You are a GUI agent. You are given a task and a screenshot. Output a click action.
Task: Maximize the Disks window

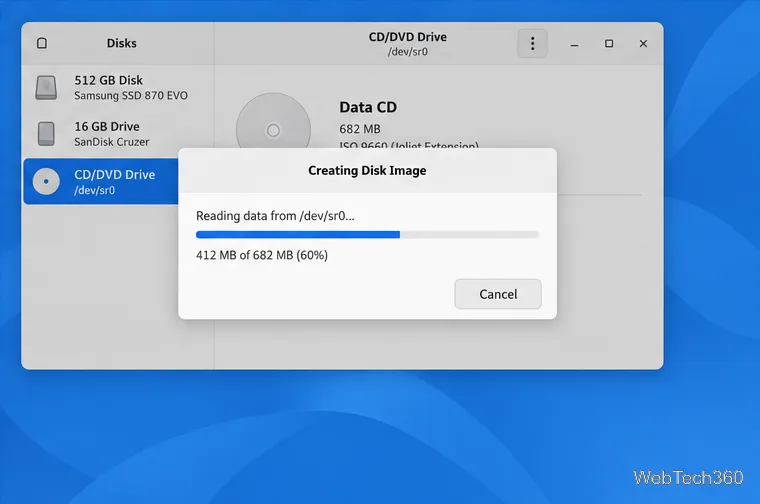coord(609,44)
